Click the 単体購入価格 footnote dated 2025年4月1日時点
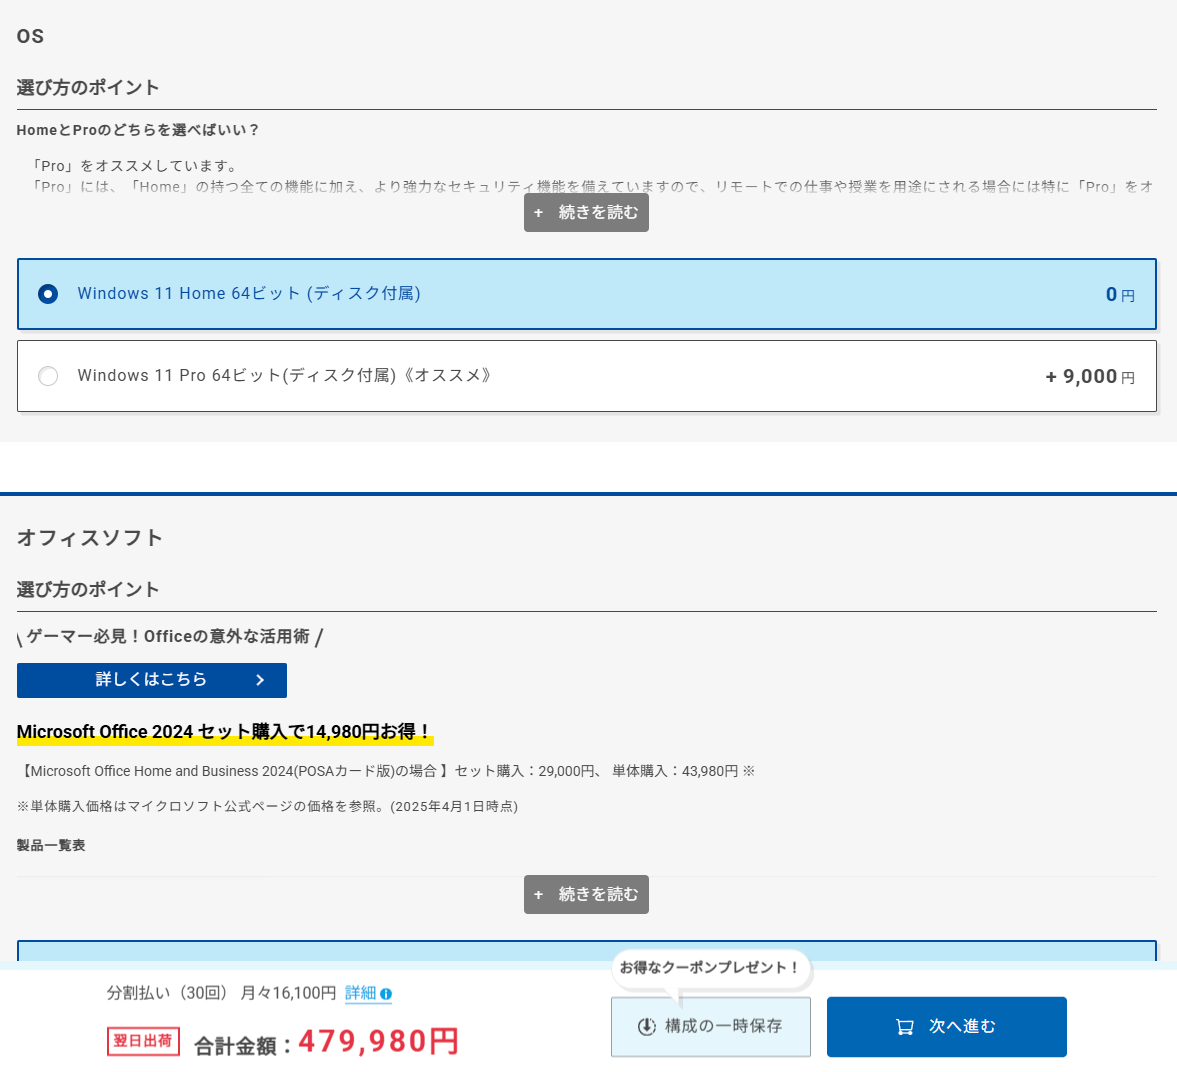 point(267,806)
